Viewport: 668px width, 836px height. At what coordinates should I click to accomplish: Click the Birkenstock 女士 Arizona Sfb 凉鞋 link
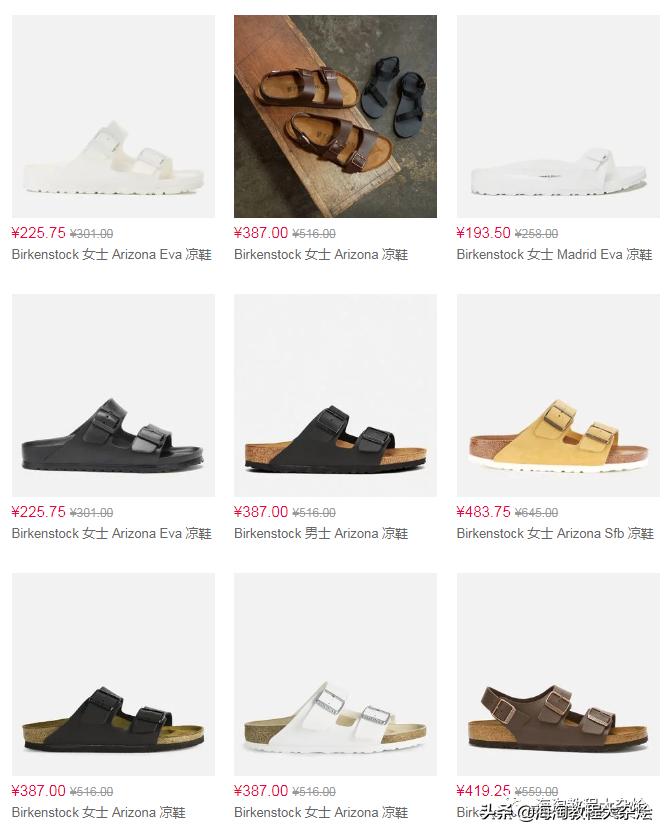555,533
